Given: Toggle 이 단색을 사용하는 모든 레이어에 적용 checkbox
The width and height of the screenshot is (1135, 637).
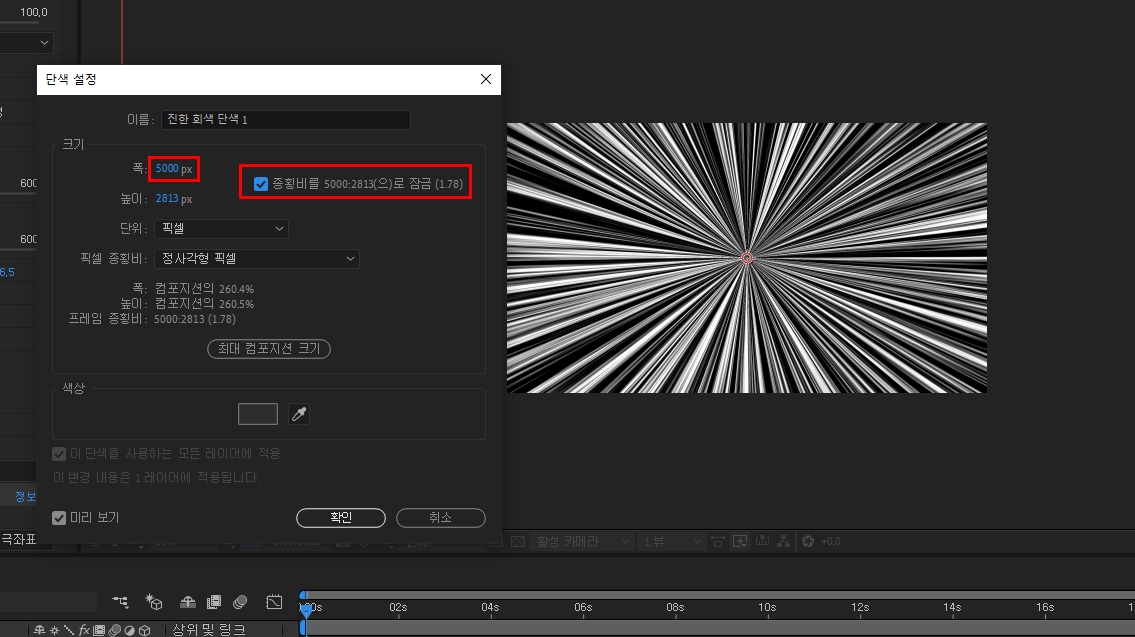Looking at the screenshot, I should (x=59, y=454).
